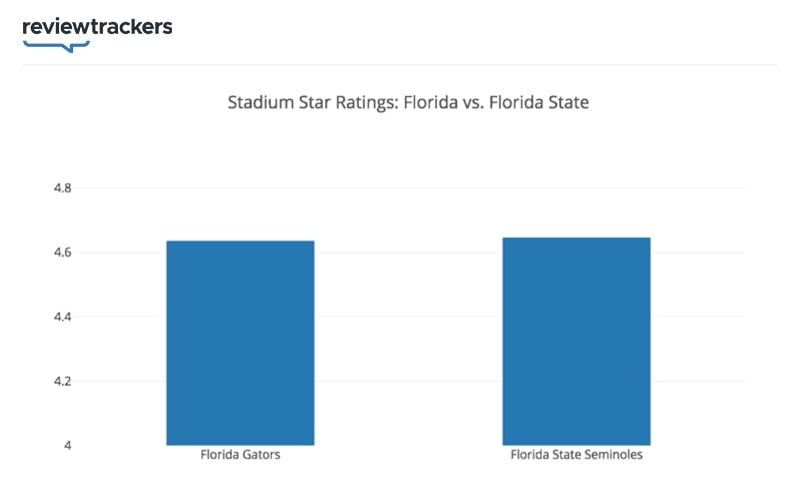This screenshot has height=496, width=800.
Task: Click the word Florida State in title
Action: pyautogui.click(x=539, y=102)
